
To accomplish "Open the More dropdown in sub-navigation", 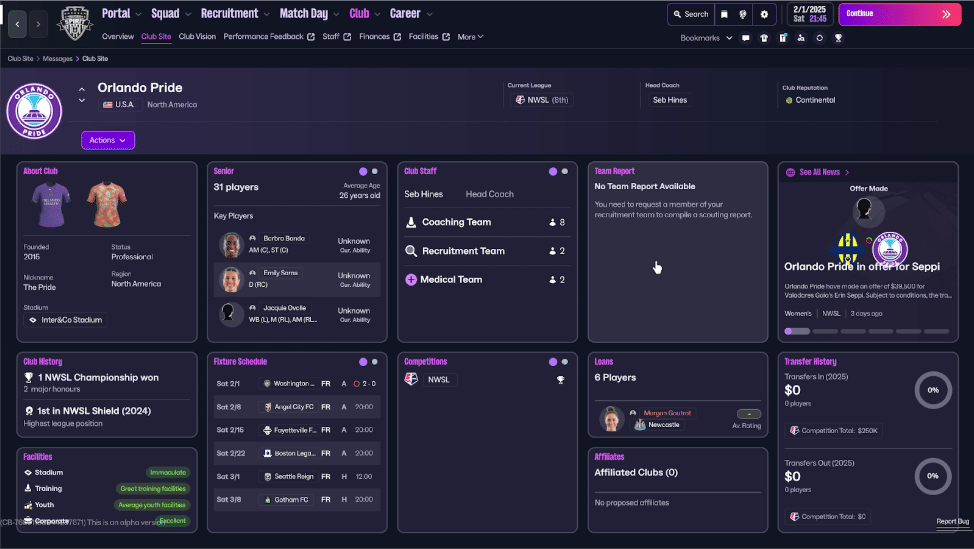I will click(470, 37).
